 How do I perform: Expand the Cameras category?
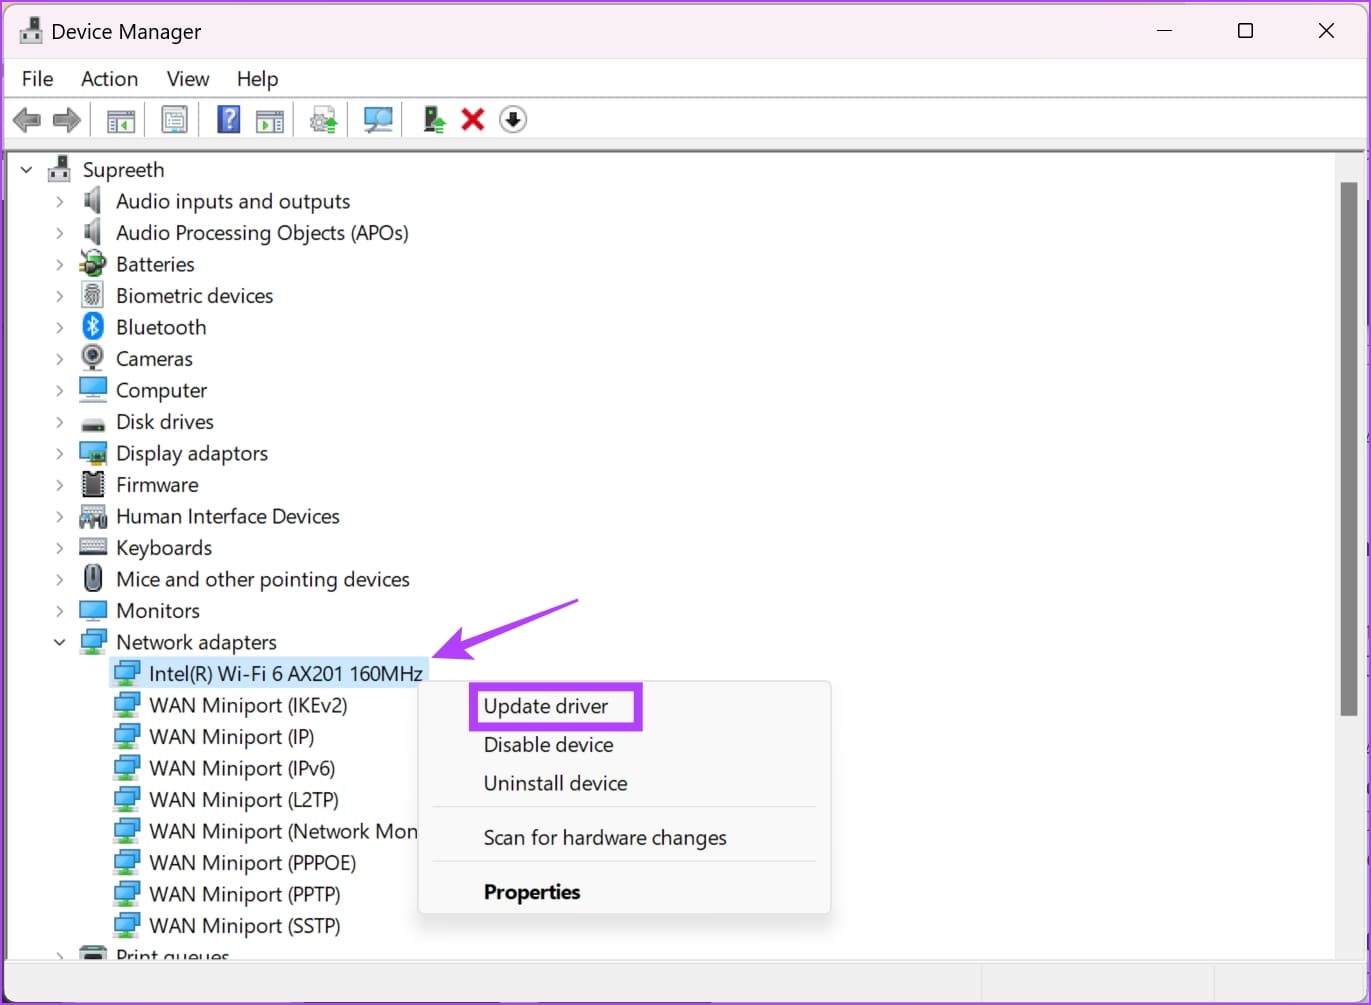[59, 358]
